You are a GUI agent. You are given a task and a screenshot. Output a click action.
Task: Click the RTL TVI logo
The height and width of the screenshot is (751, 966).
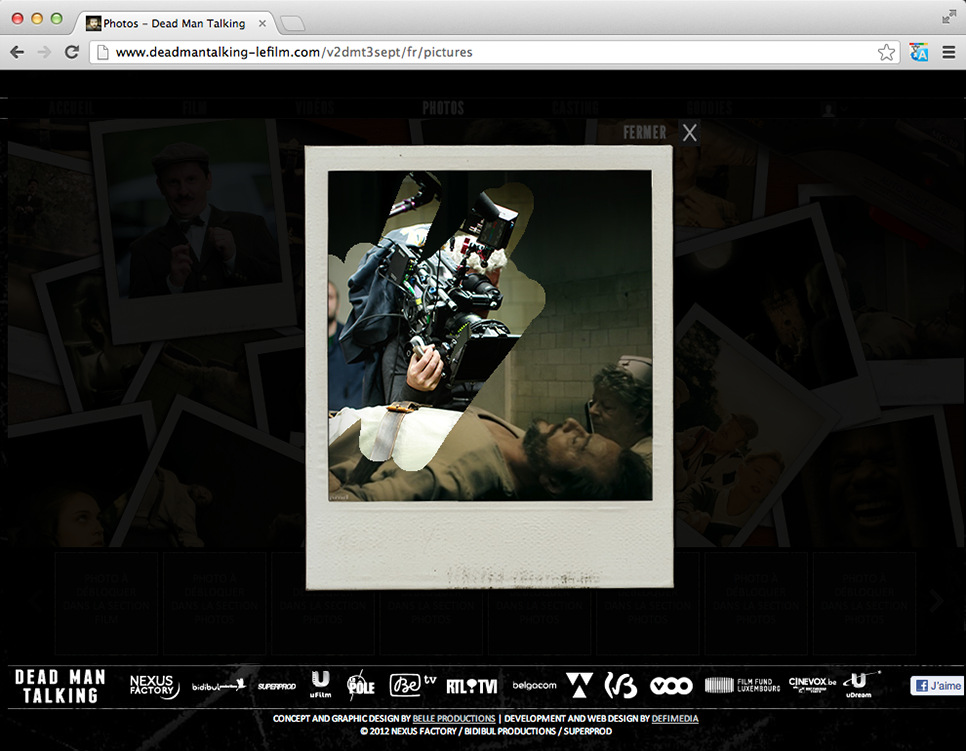[x=471, y=686]
